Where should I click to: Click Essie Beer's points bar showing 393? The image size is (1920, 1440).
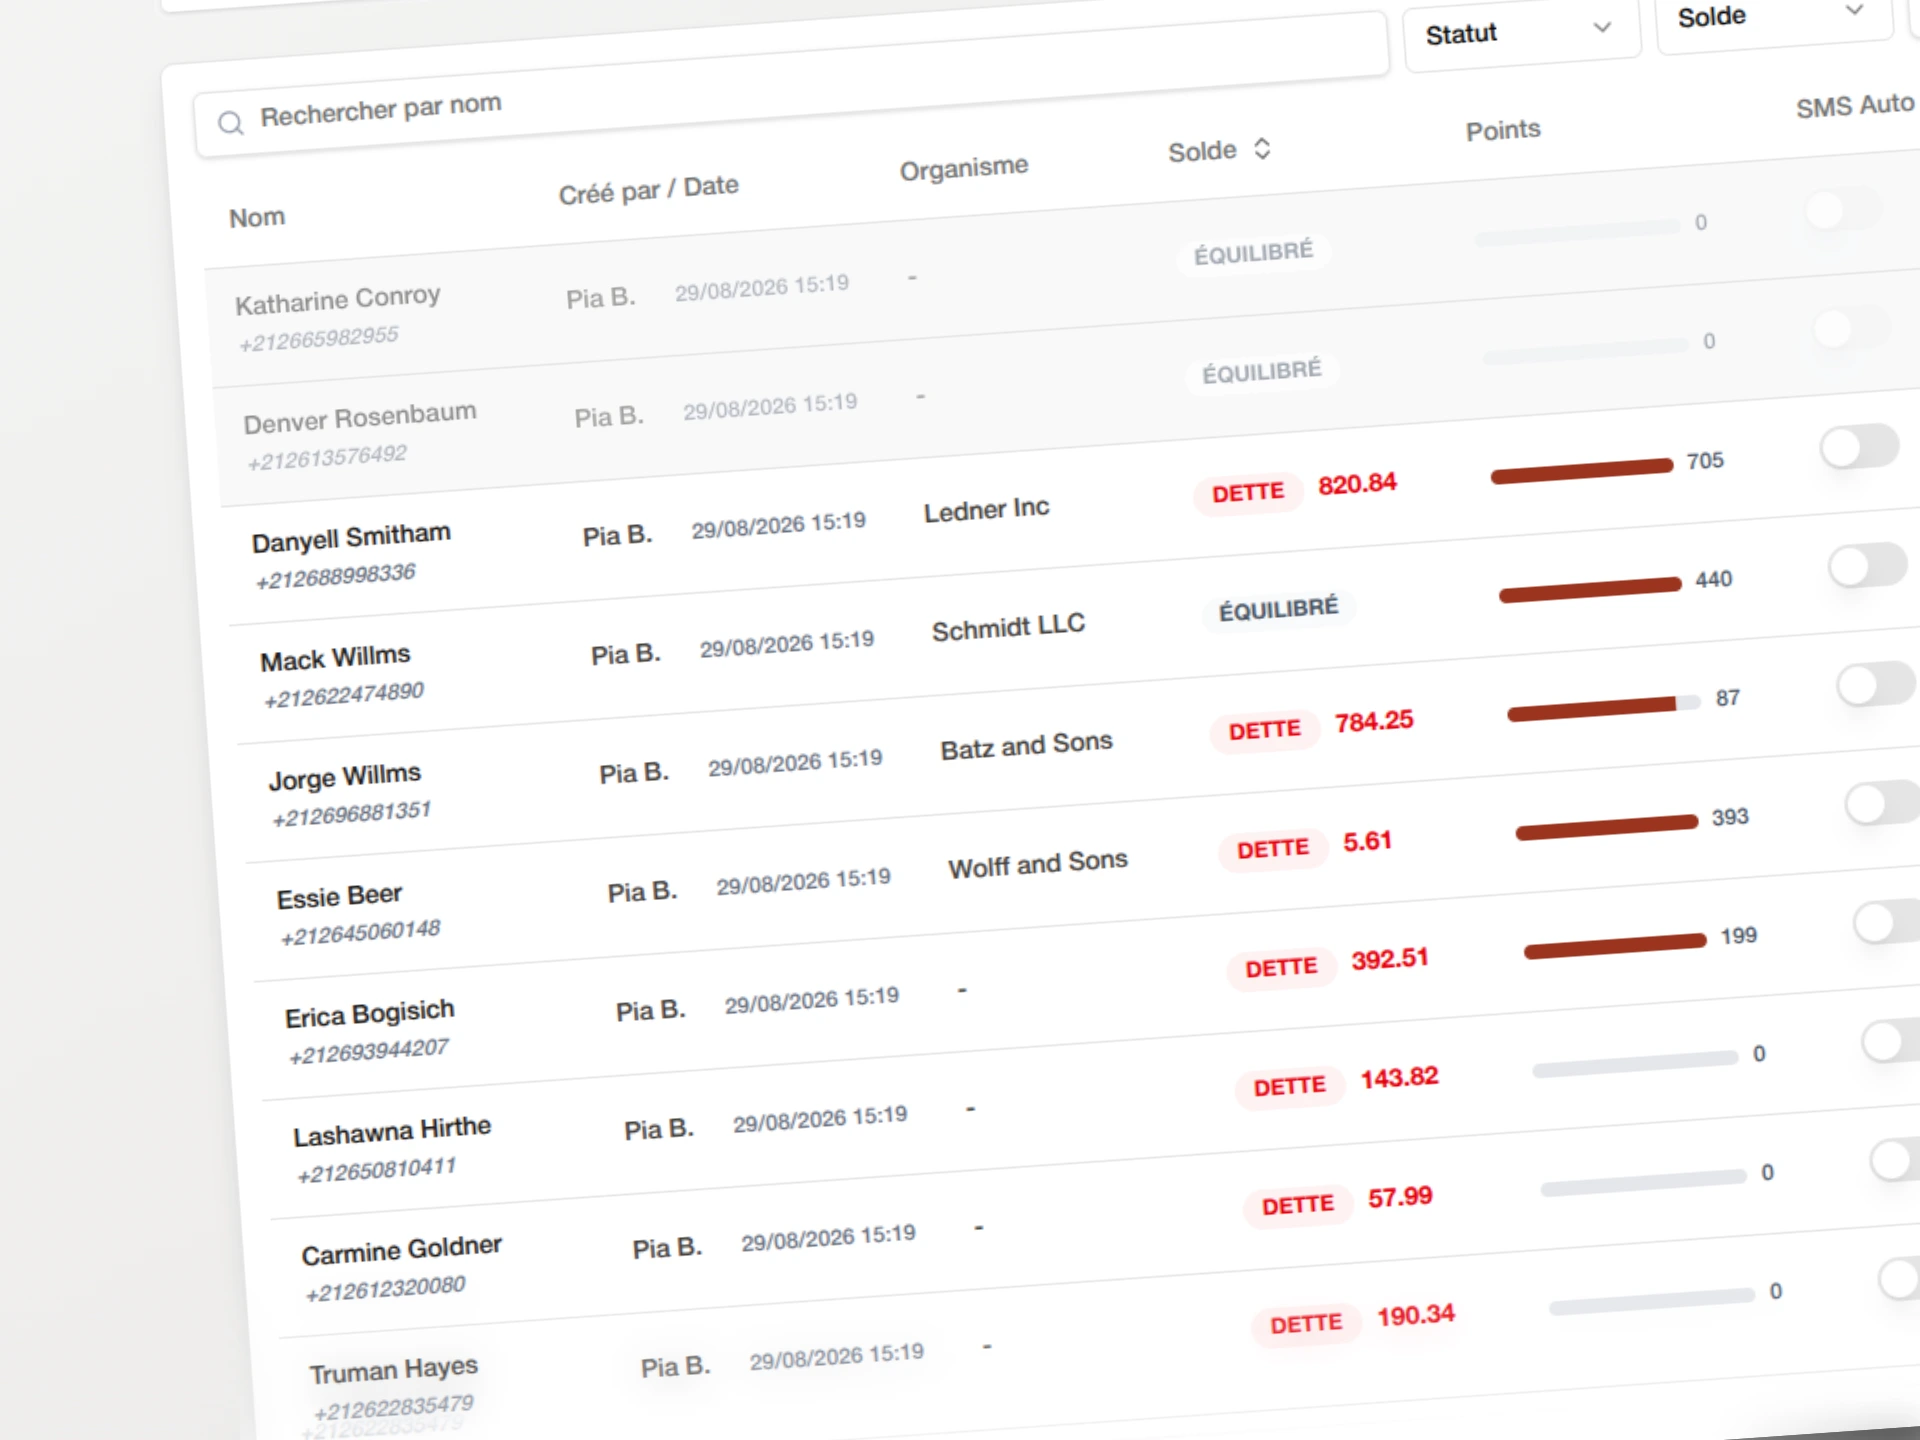point(1607,827)
